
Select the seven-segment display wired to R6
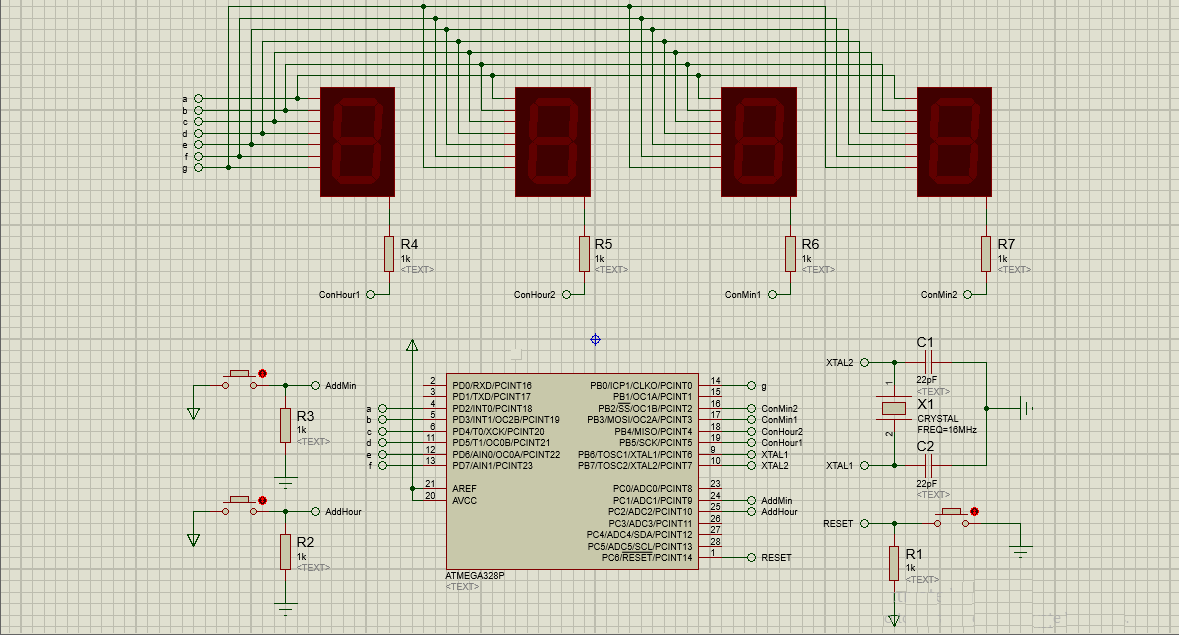tap(759, 142)
